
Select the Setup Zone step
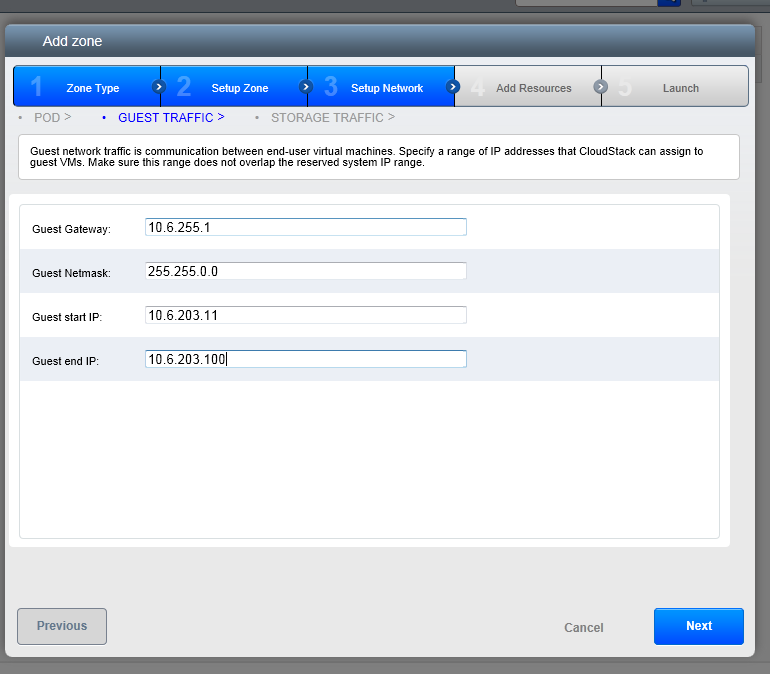[x=234, y=86]
